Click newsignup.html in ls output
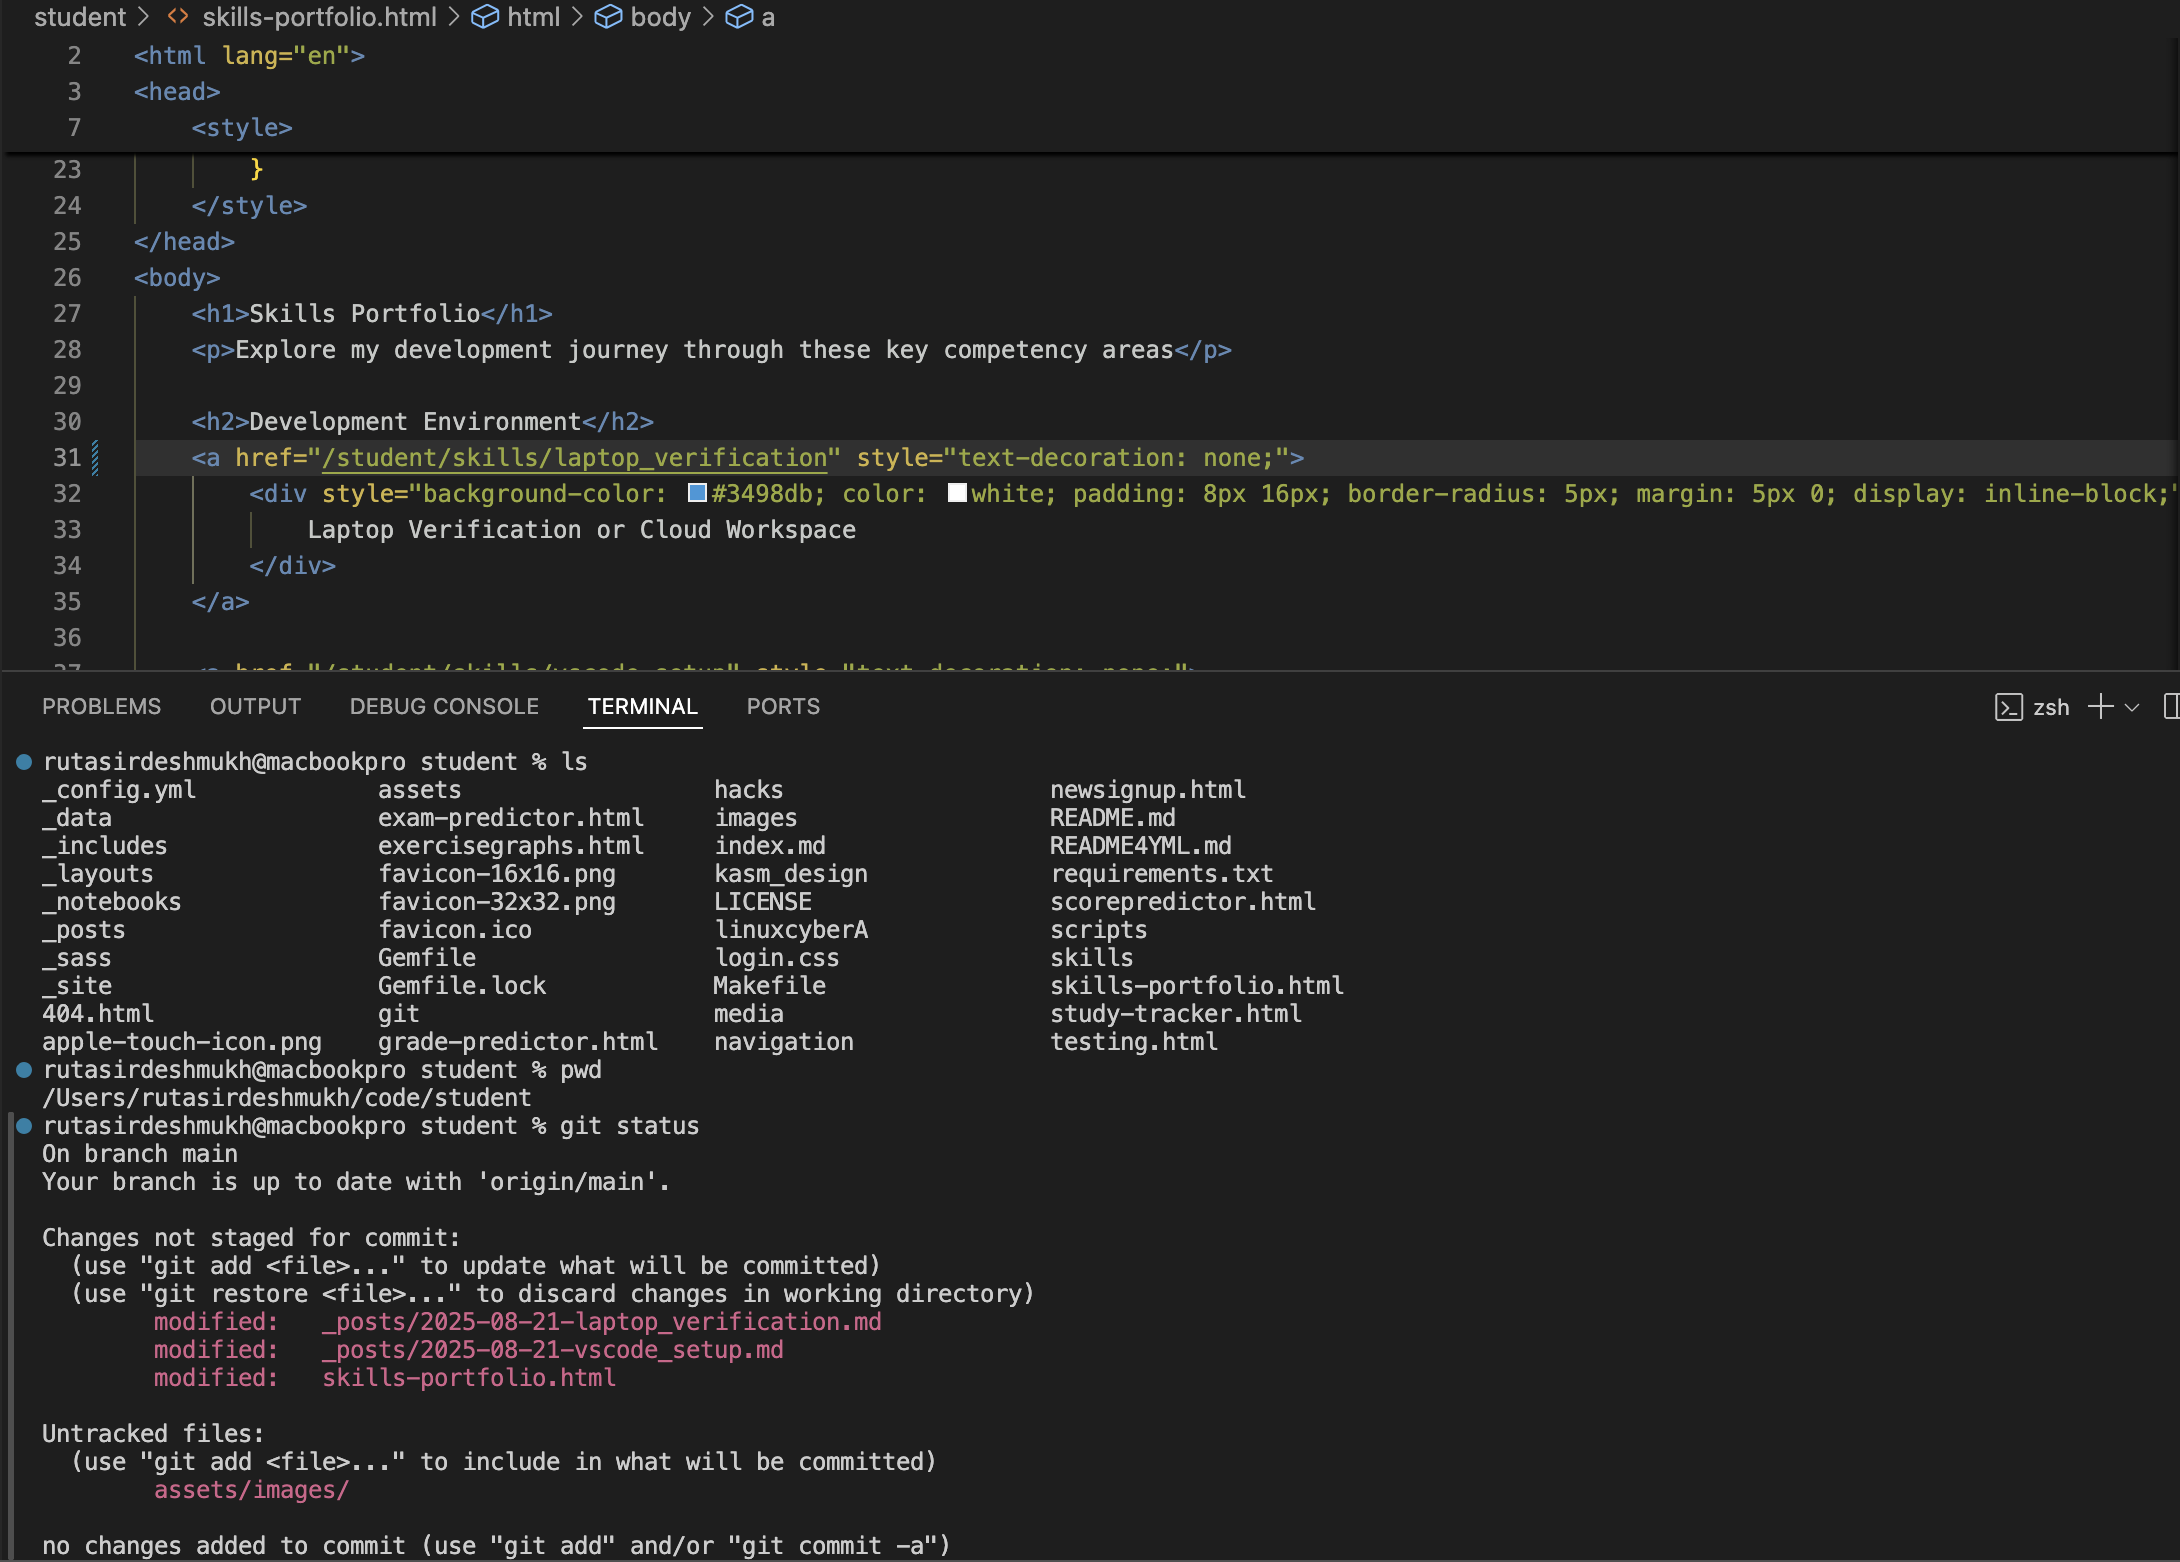2180x1562 pixels. tap(1147, 790)
